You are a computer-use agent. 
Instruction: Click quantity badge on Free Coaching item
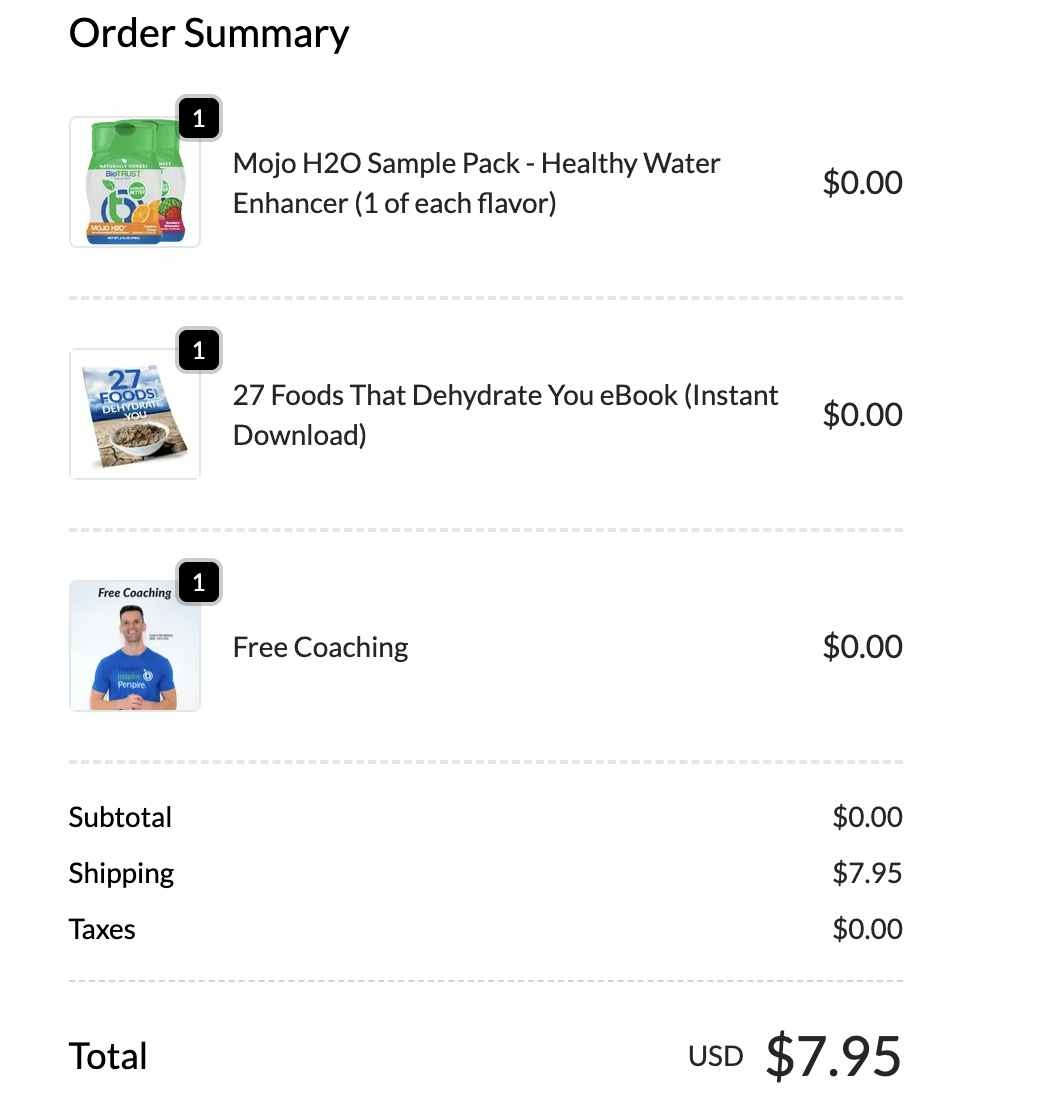click(x=199, y=582)
